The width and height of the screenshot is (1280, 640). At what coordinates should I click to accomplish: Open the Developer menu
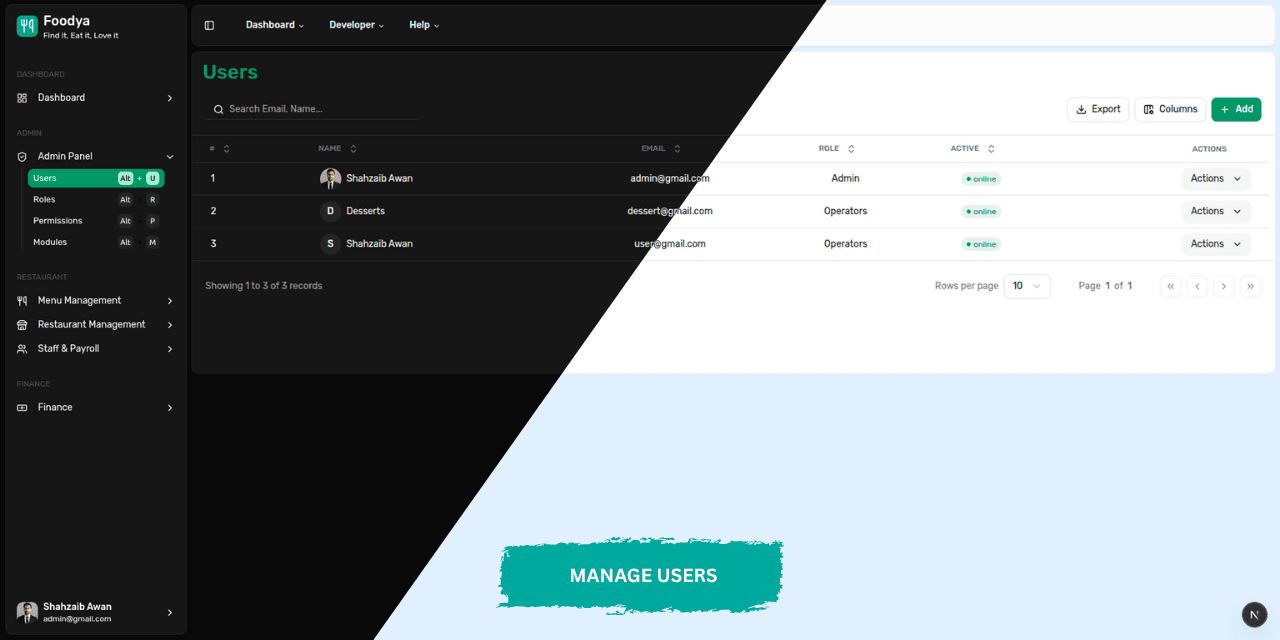(x=356, y=24)
